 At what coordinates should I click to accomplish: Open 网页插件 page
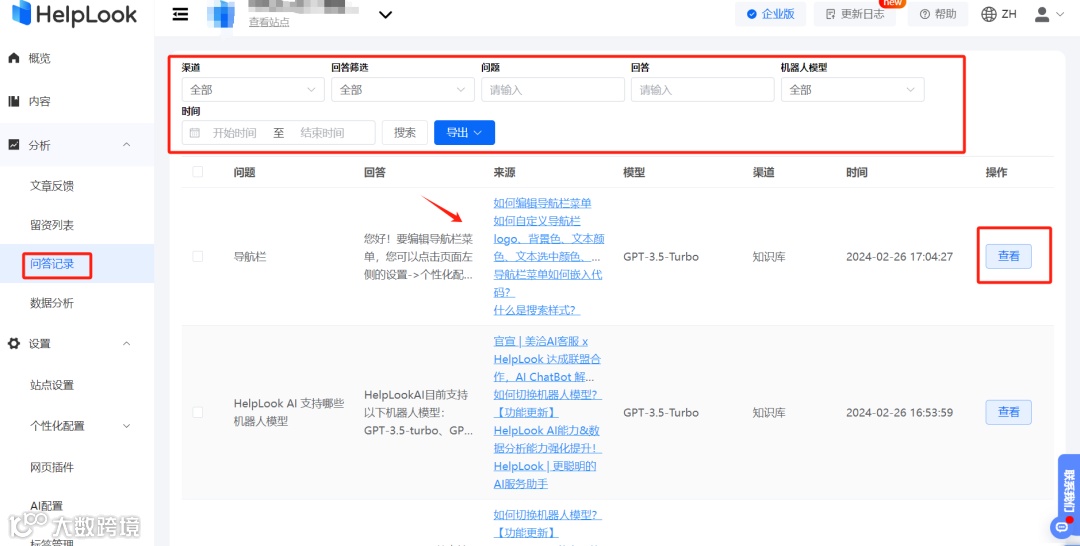(x=52, y=468)
